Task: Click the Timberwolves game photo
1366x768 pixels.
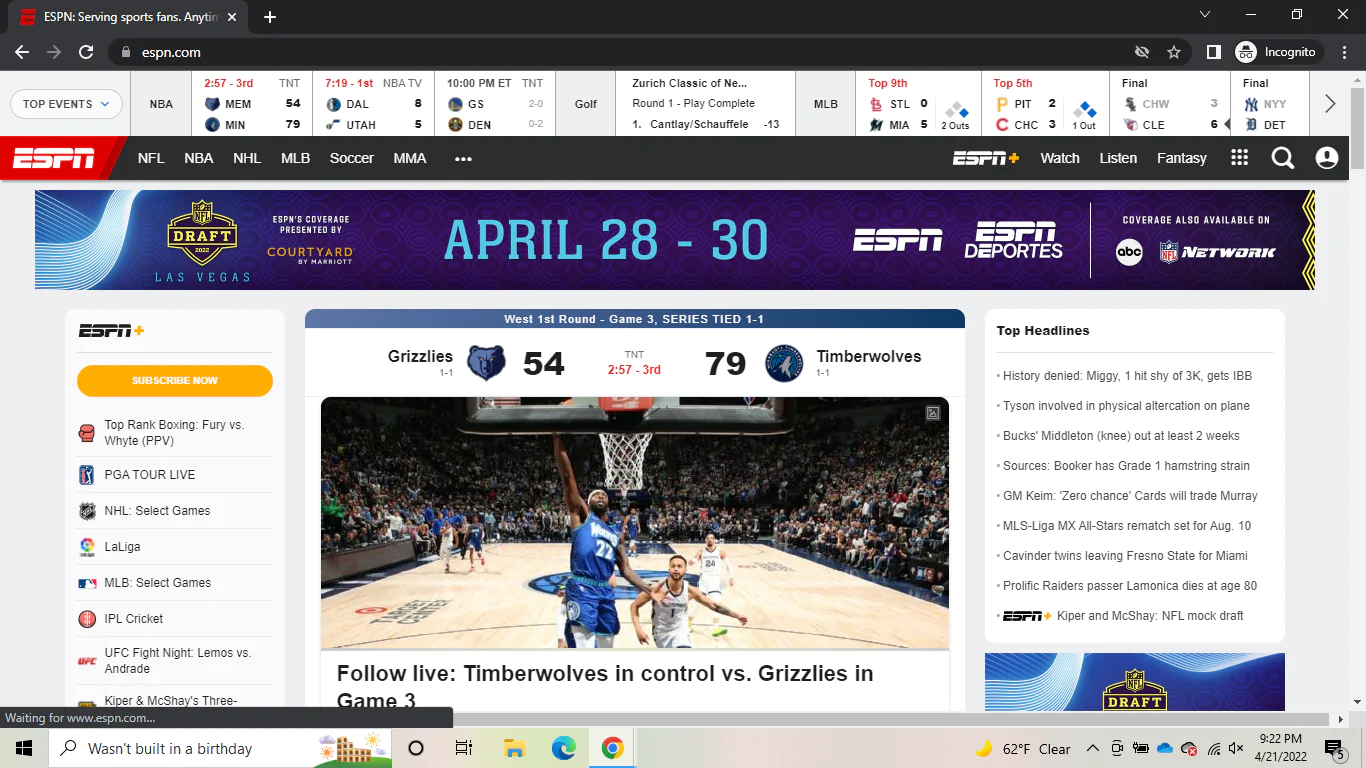Action: point(634,522)
